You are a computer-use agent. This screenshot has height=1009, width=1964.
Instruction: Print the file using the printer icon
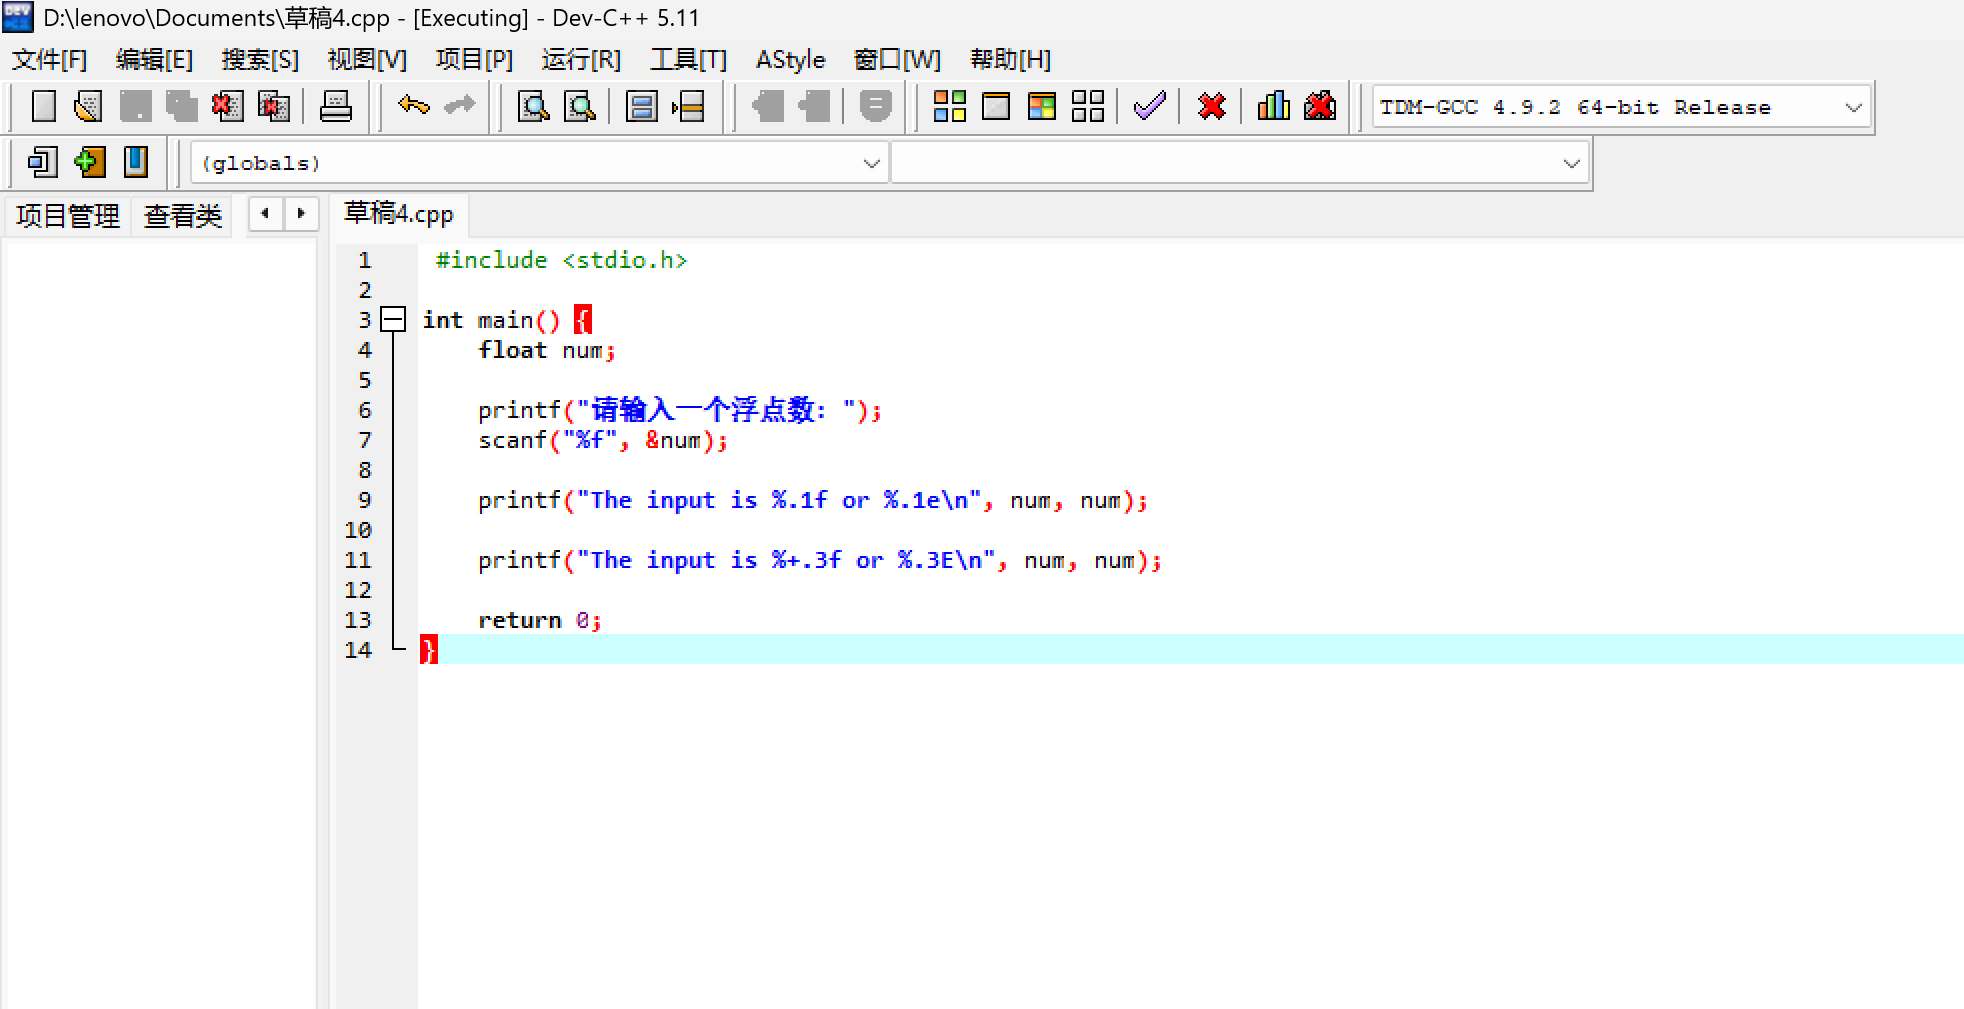[x=335, y=106]
